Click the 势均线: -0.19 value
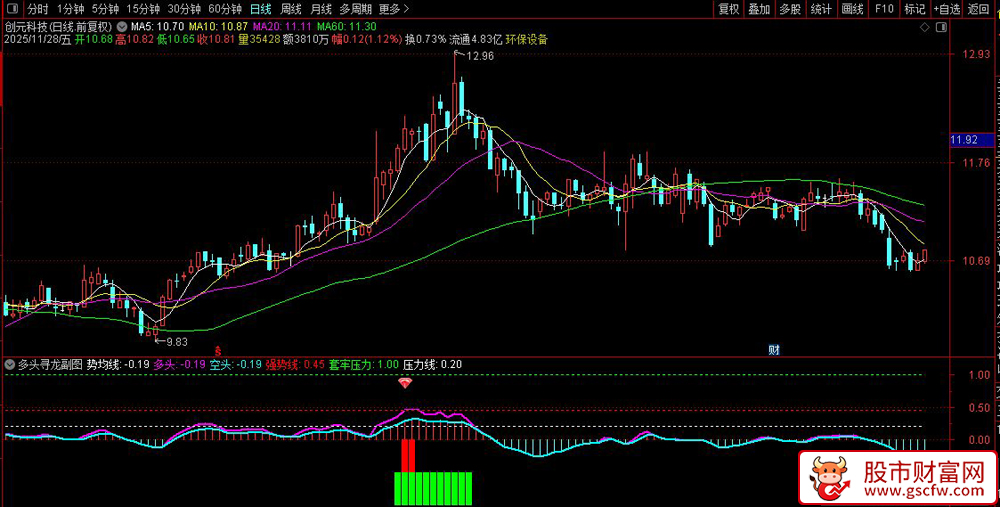 [x=118, y=365]
